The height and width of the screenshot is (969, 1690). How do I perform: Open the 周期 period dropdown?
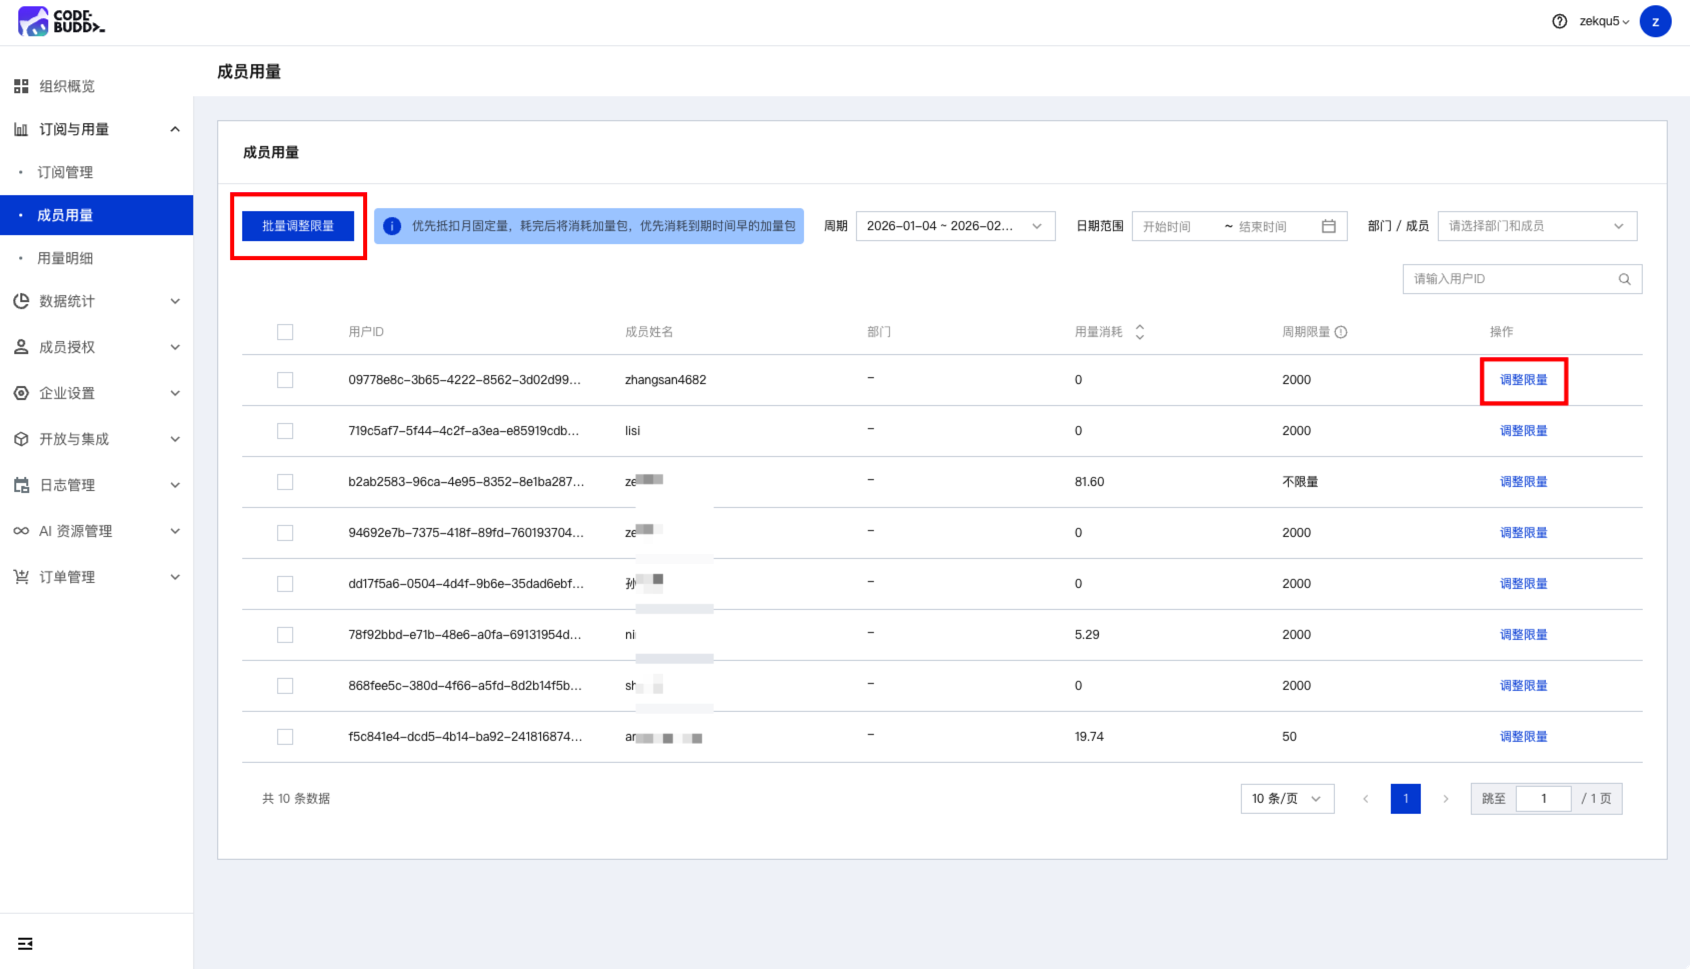(x=954, y=226)
